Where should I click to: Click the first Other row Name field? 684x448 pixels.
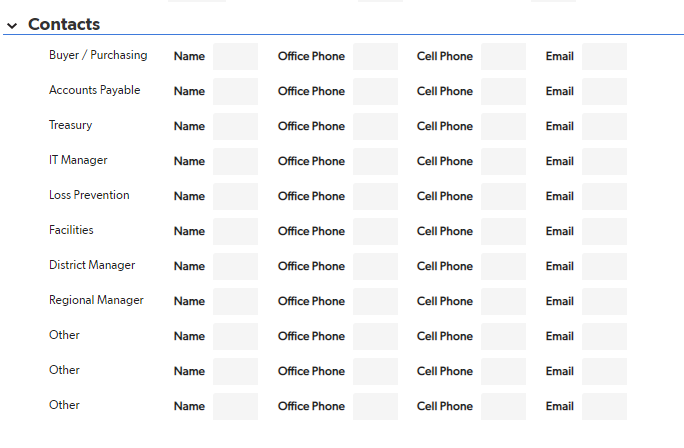[236, 336]
